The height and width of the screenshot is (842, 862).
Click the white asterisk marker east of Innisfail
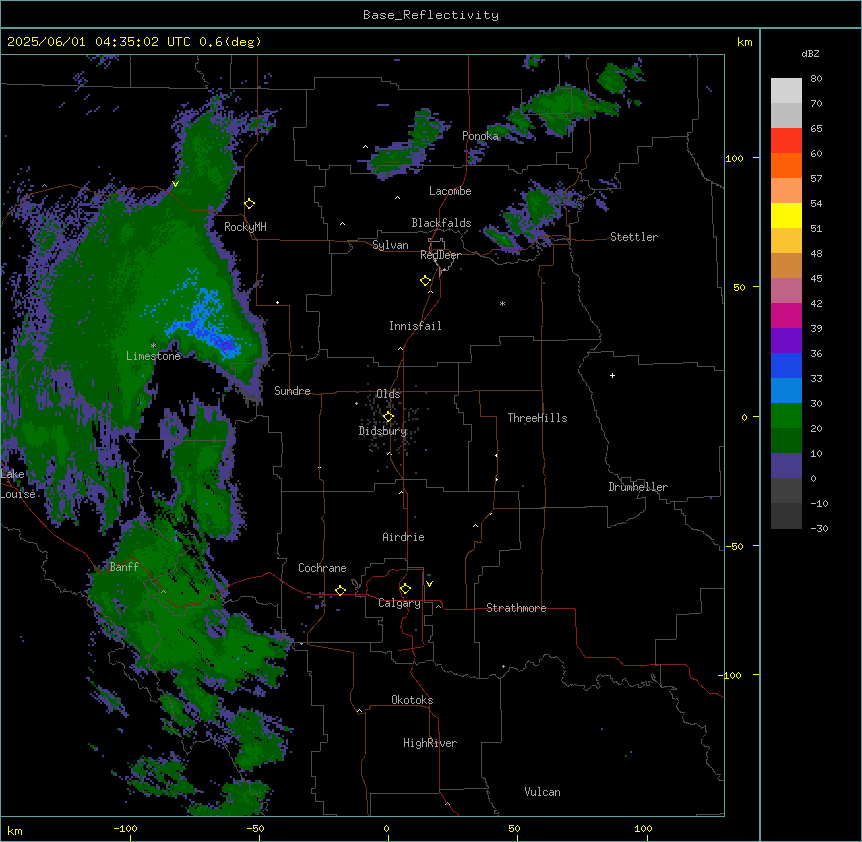(502, 304)
